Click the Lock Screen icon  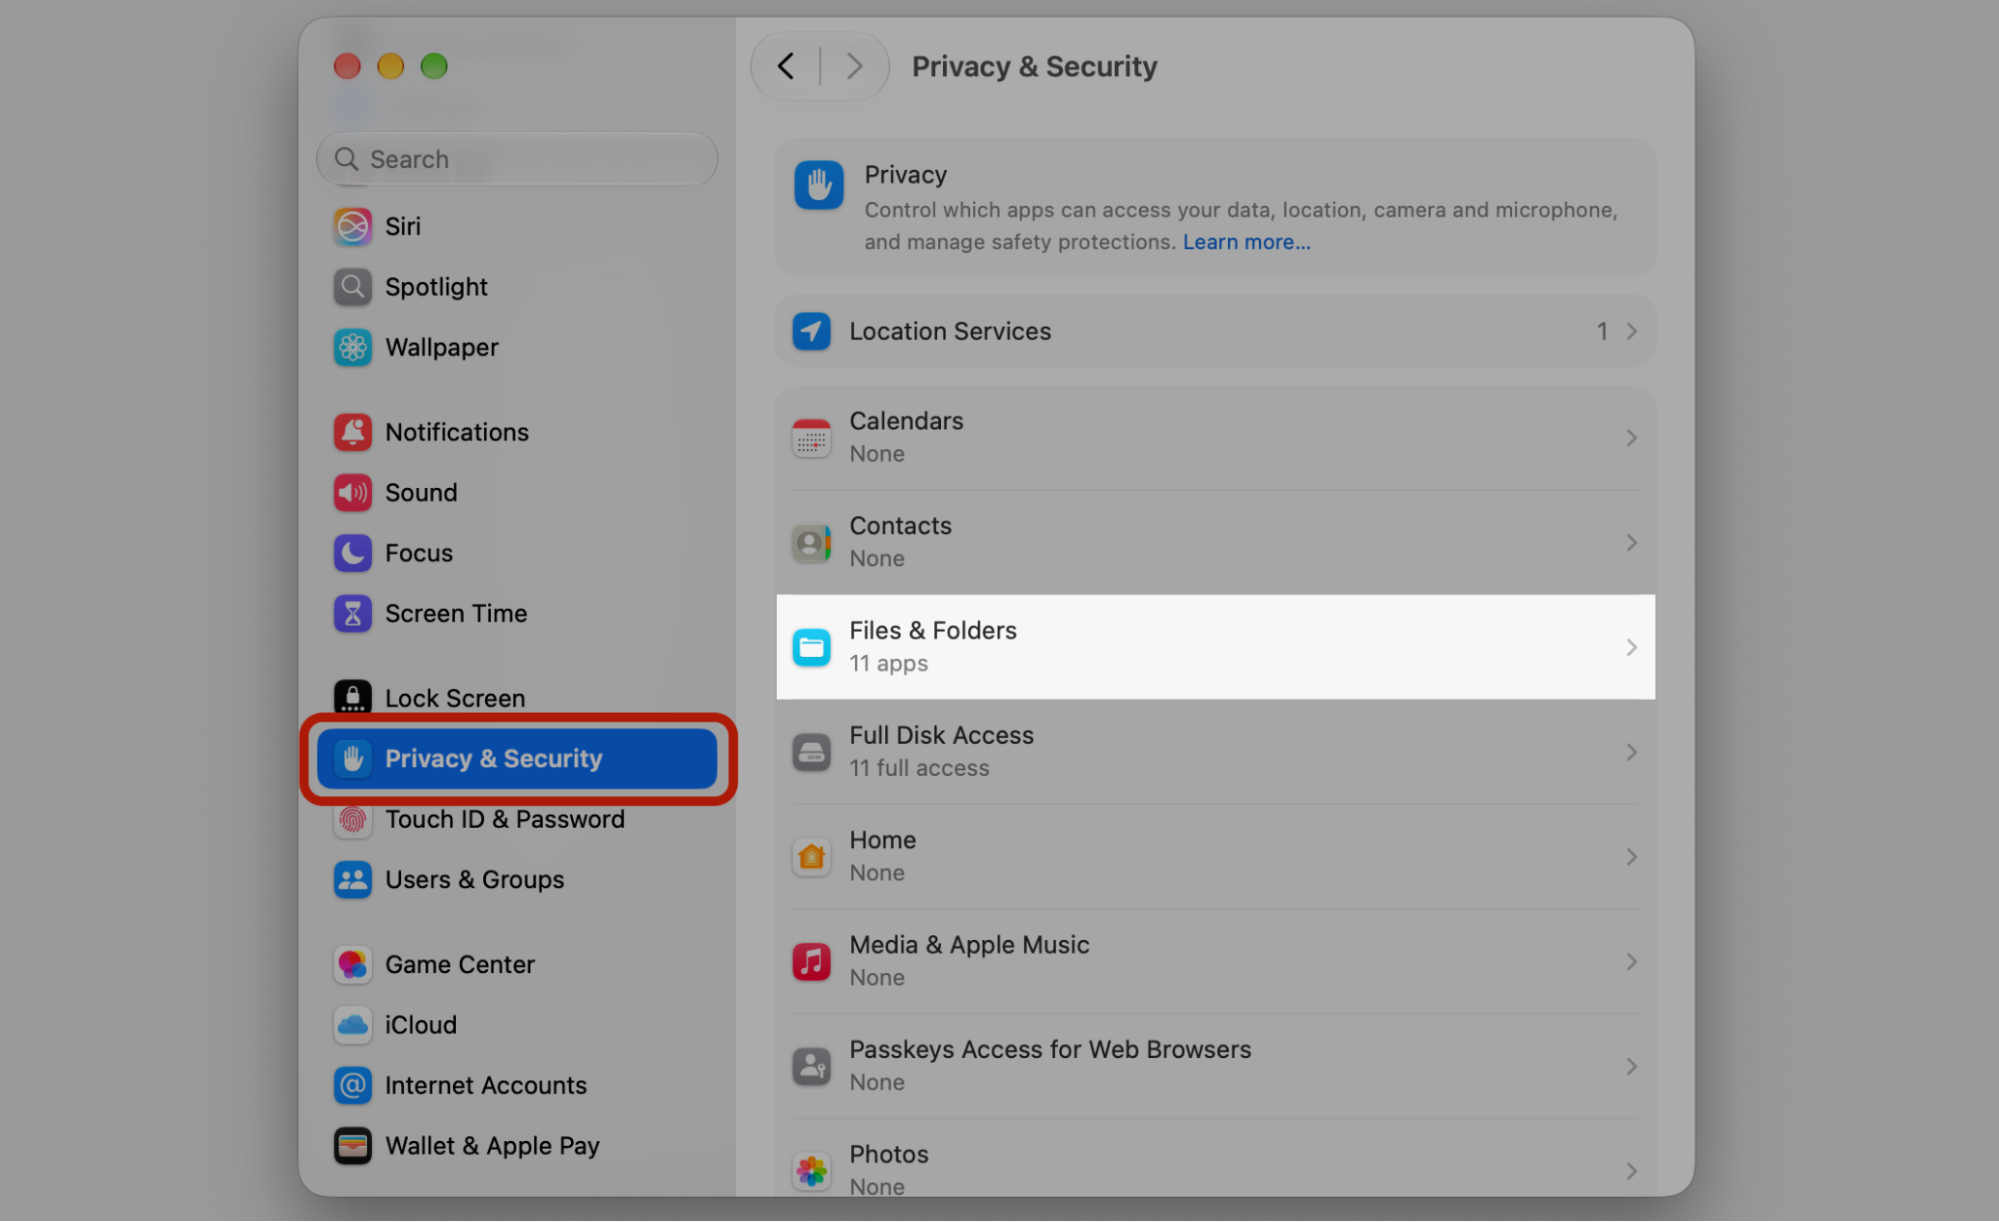pos(352,698)
